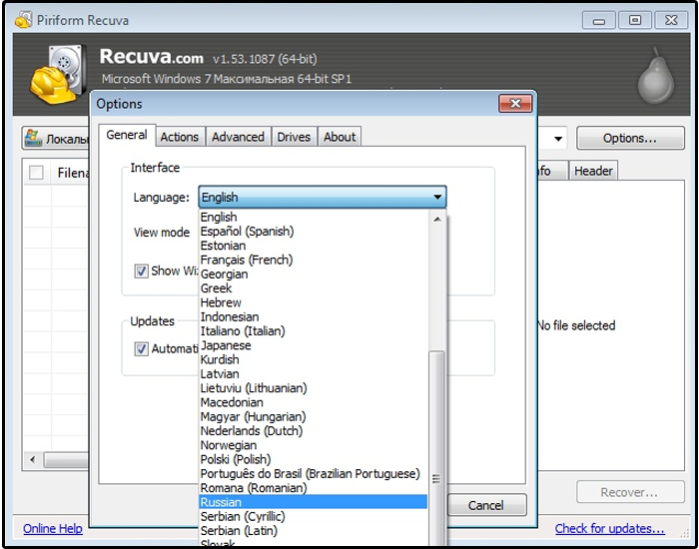This screenshot has height=549, width=699.
Task: Select Polski (Polish) language
Action: (x=313, y=459)
